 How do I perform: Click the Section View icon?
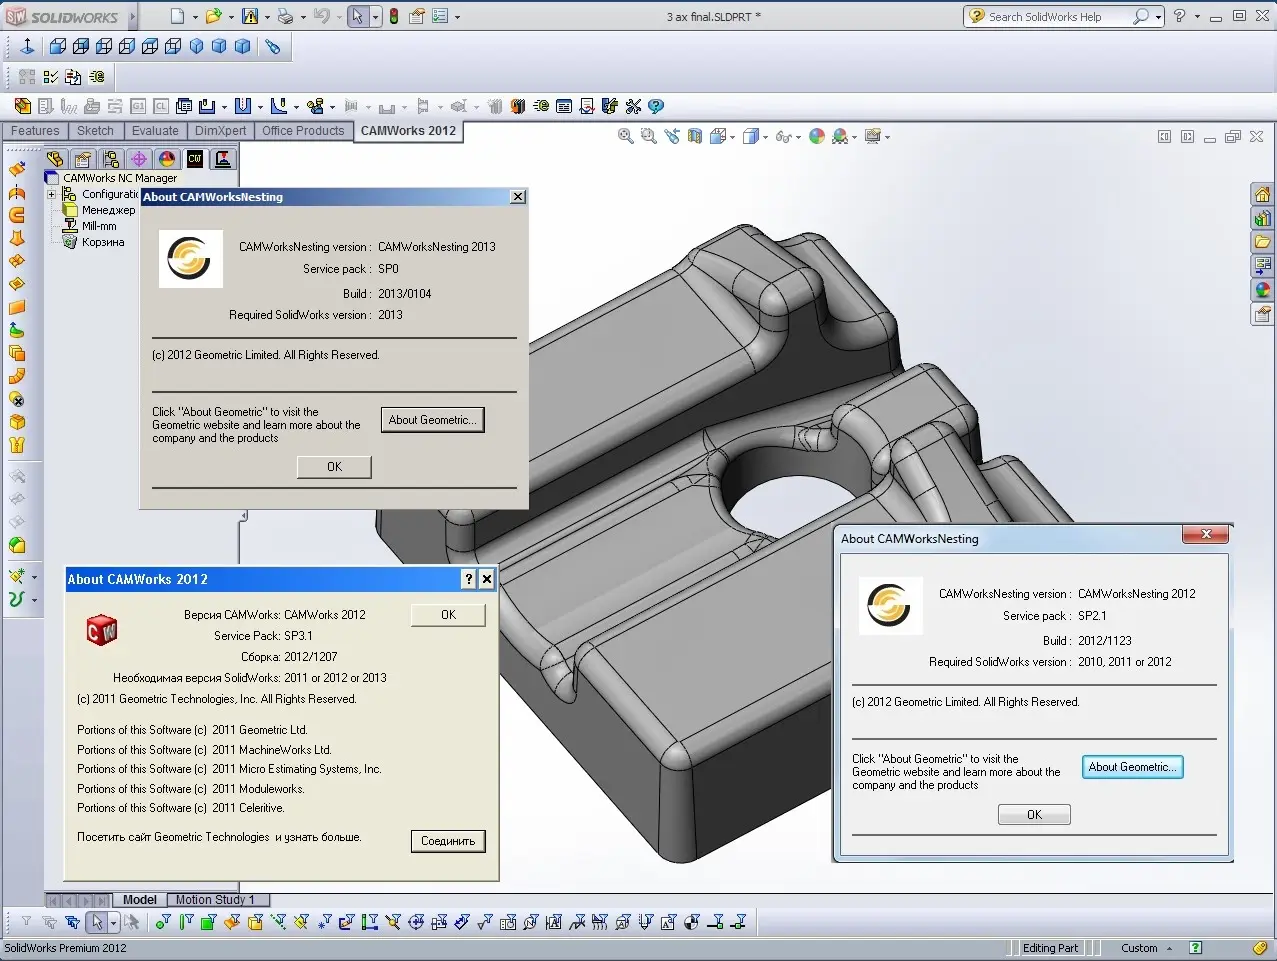[695, 136]
